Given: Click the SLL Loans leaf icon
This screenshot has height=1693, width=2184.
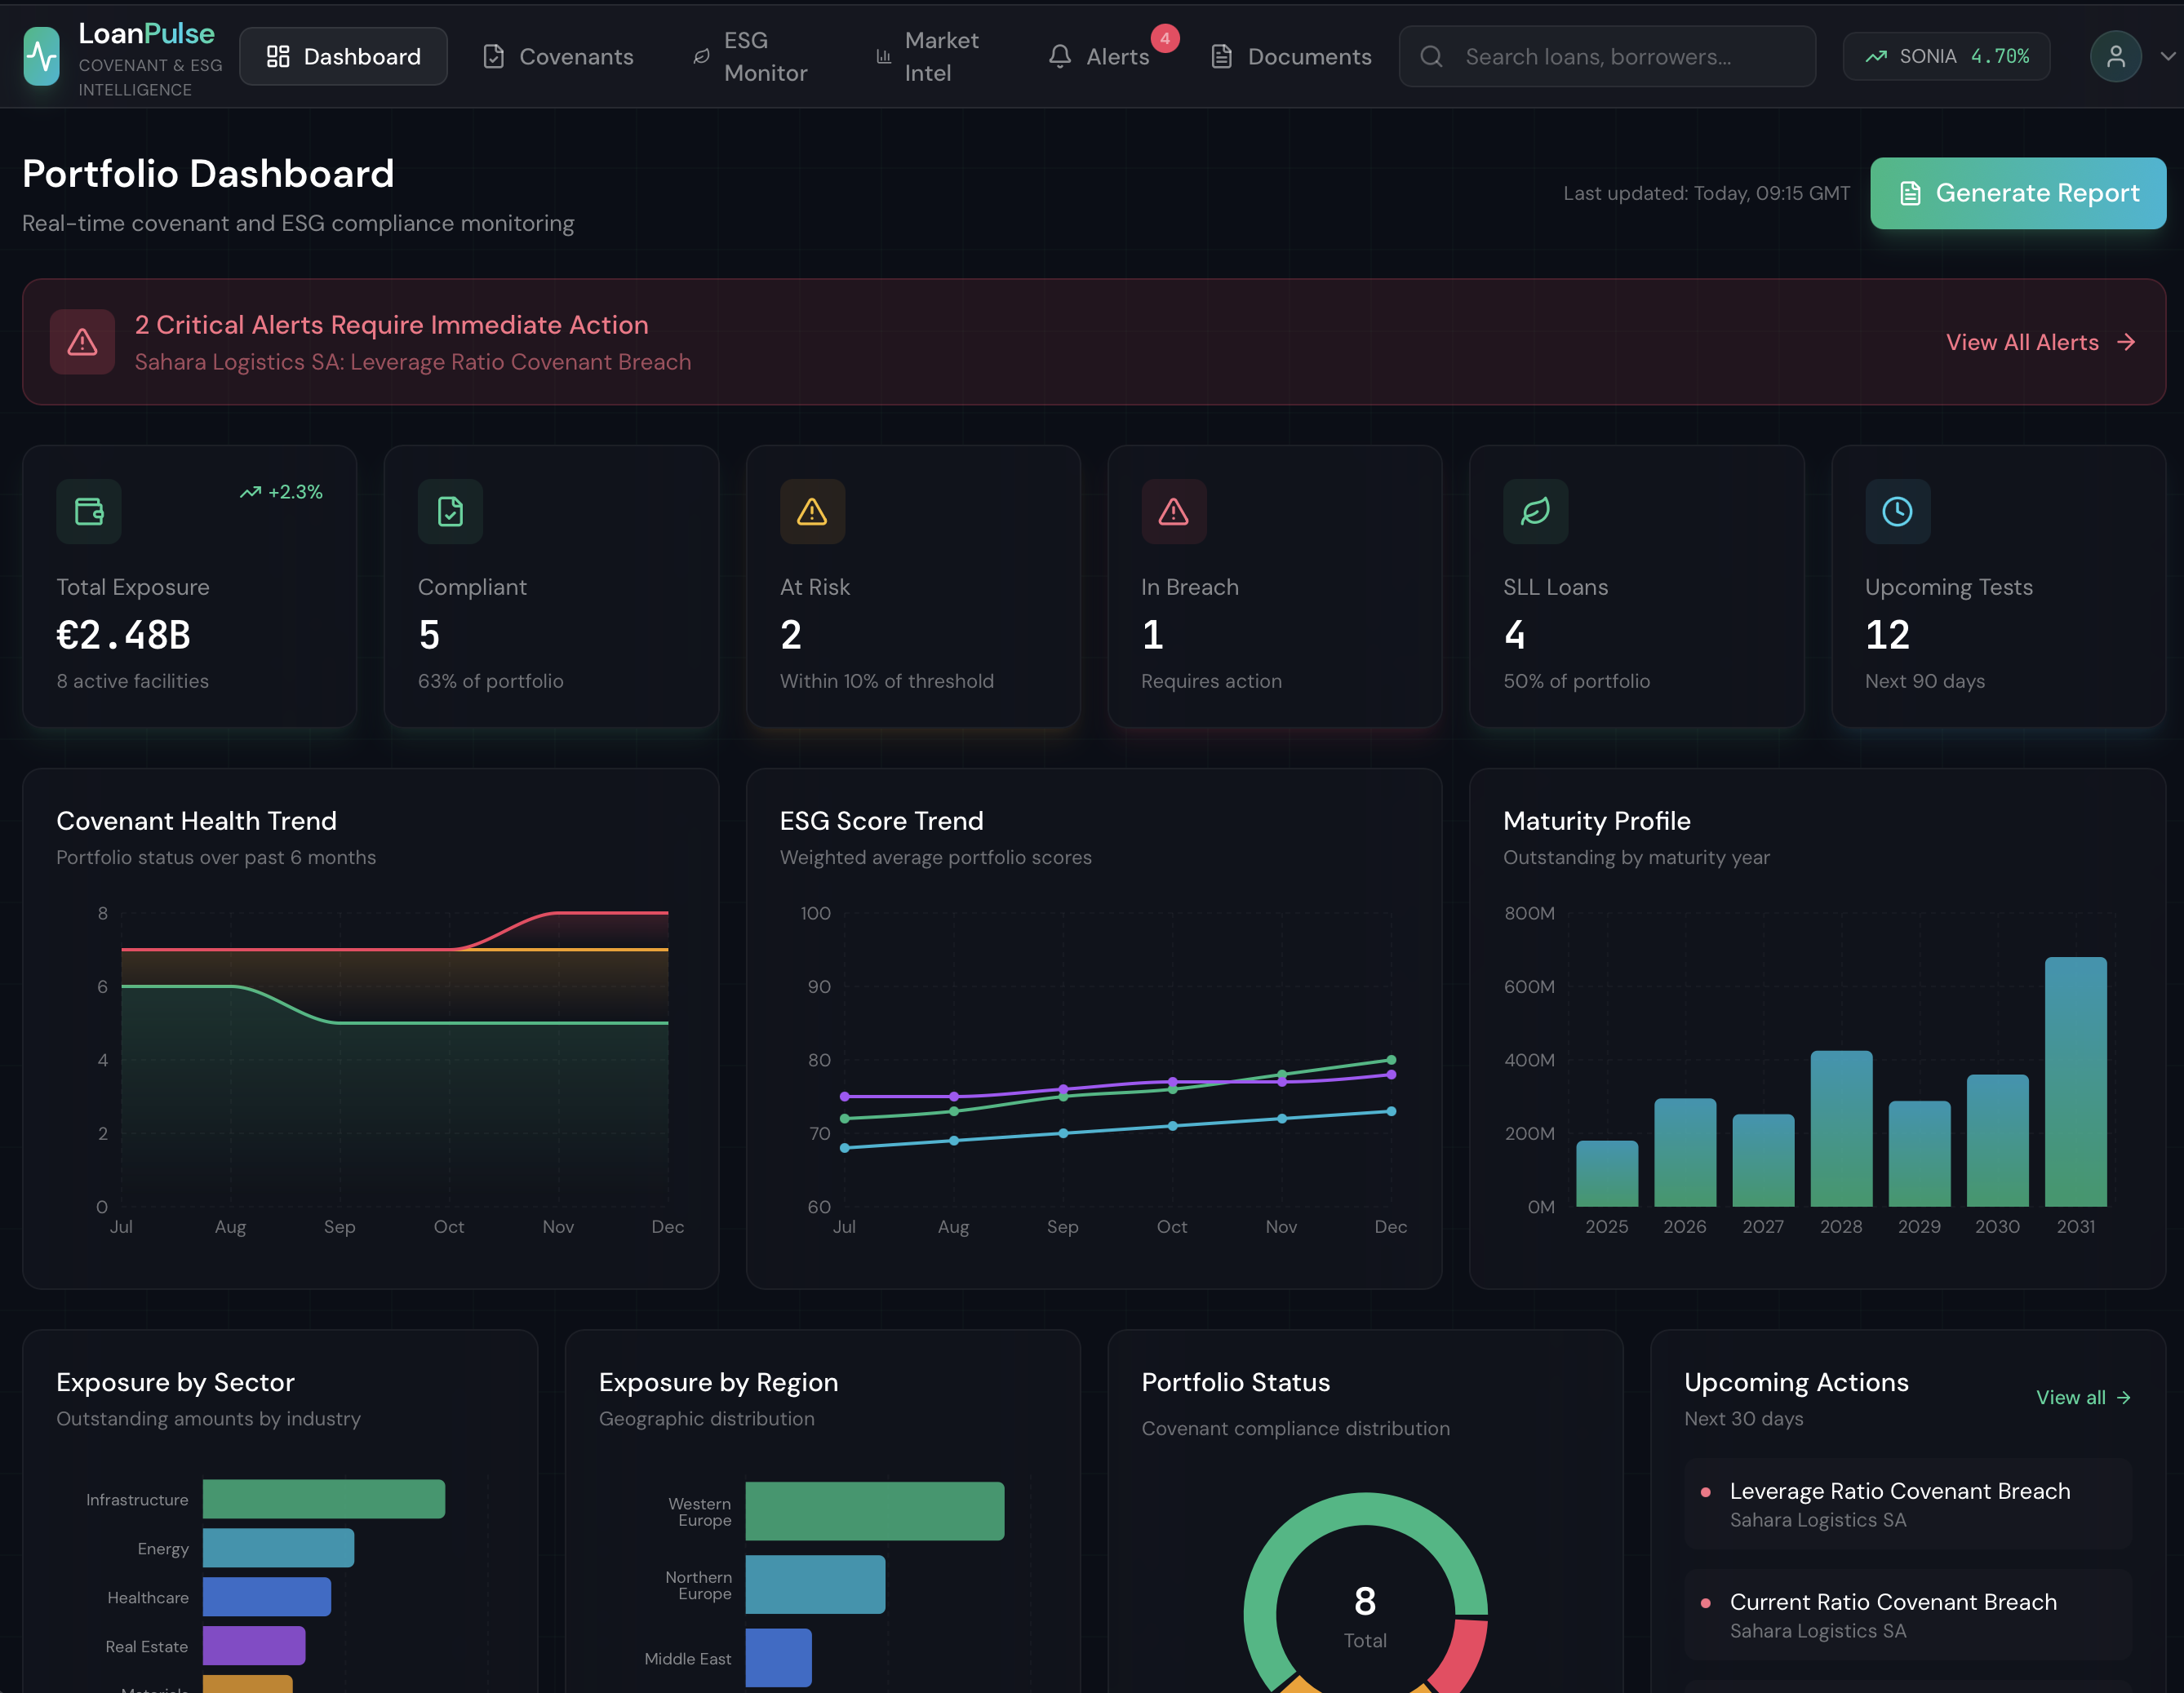Looking at the screenshot, I should click(x=1535, y=512).
